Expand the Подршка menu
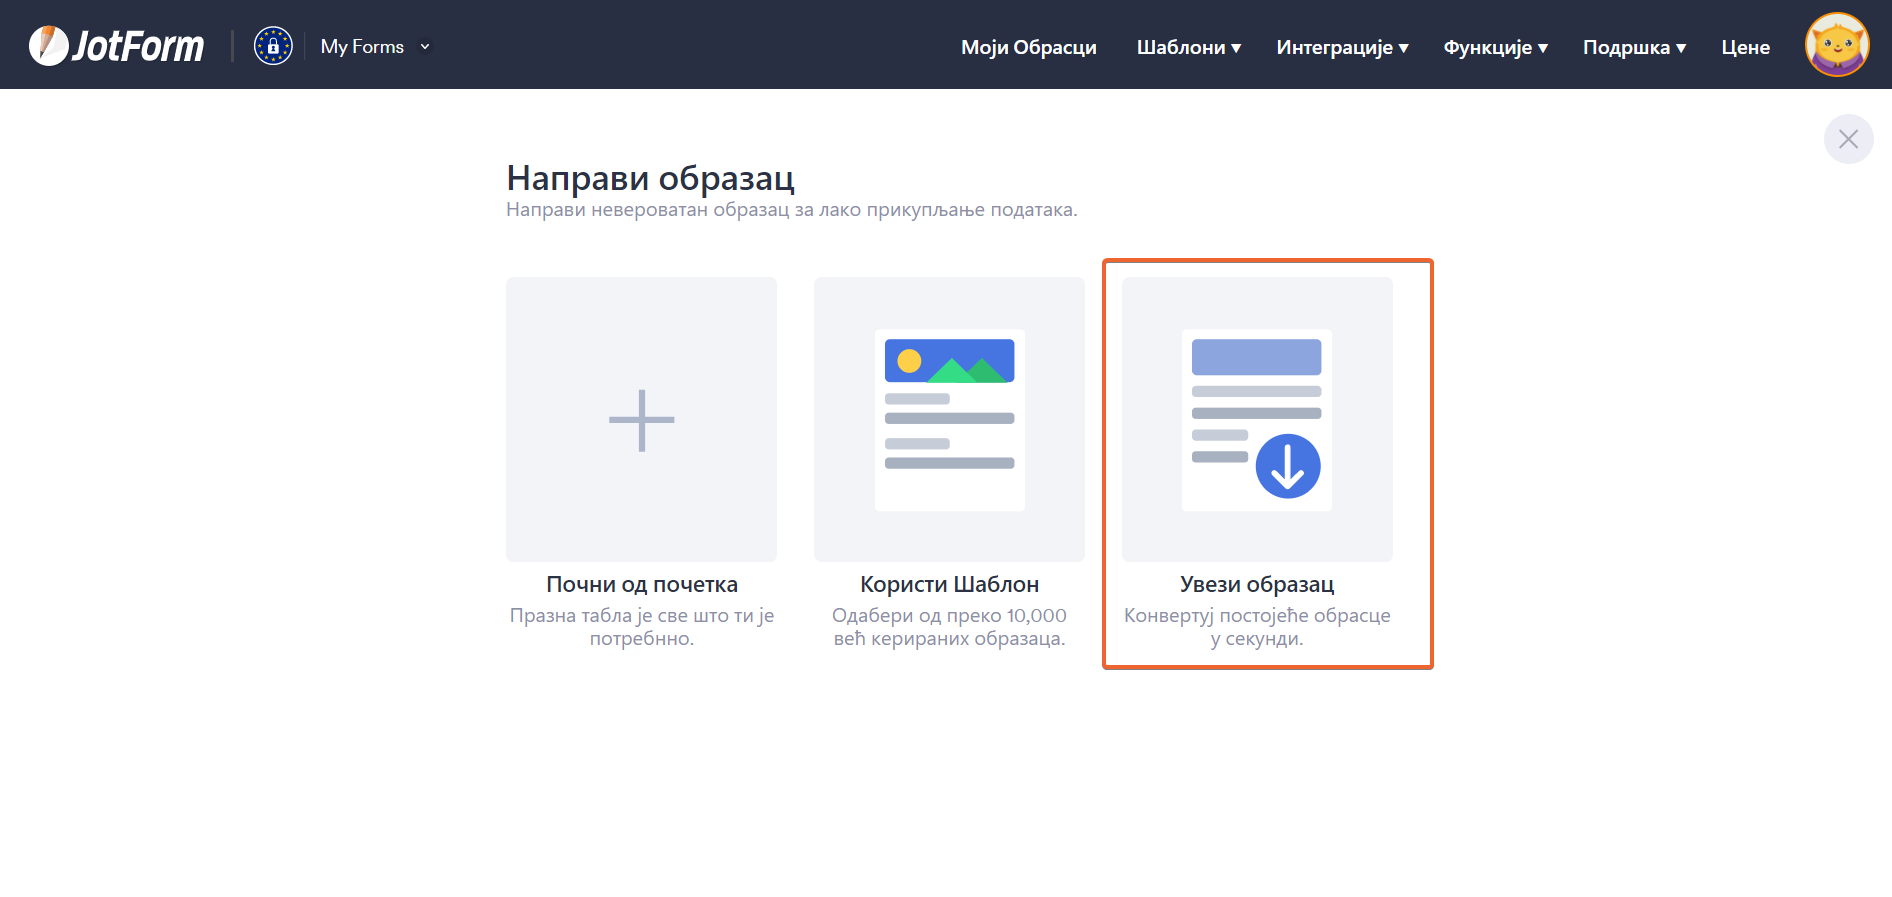 click(x=1634, y=47)
